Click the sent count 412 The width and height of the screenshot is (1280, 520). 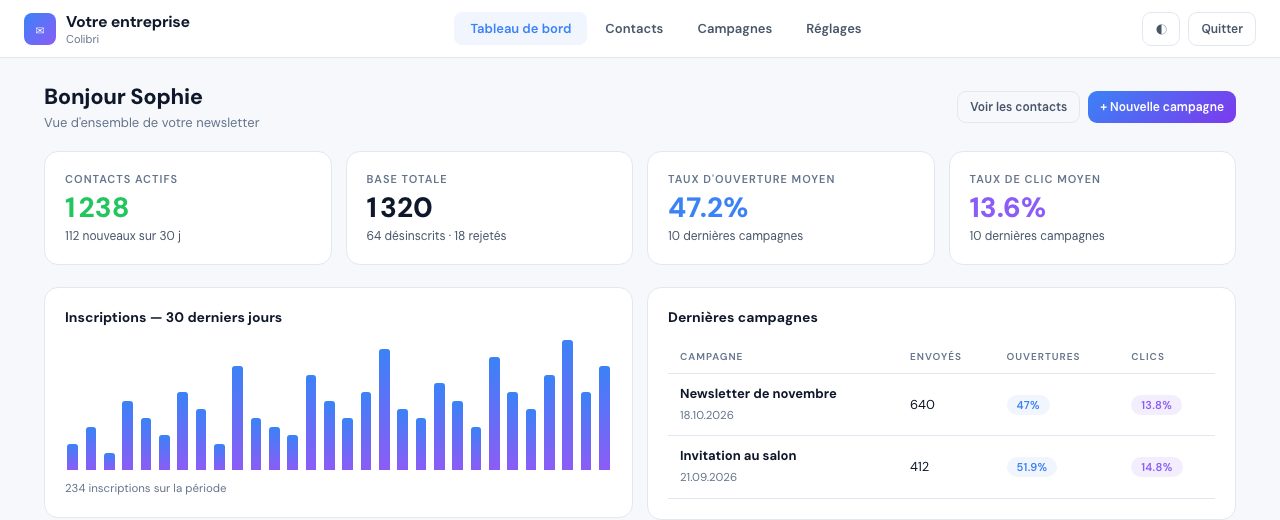click(920, 467)
